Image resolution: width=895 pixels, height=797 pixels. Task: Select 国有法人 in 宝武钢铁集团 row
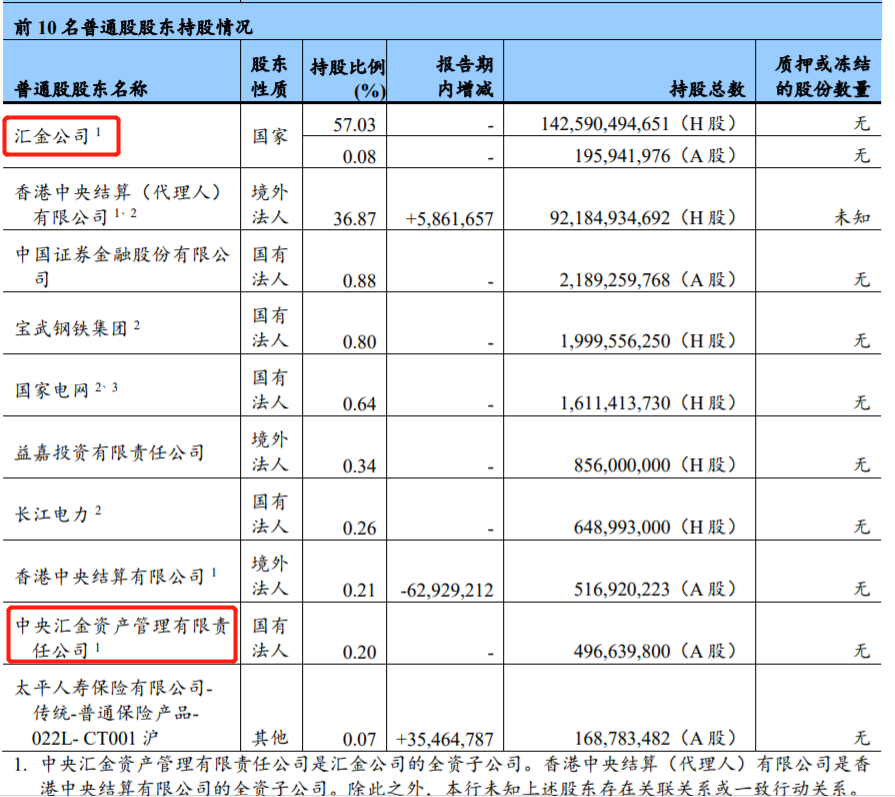coord(270,328)
